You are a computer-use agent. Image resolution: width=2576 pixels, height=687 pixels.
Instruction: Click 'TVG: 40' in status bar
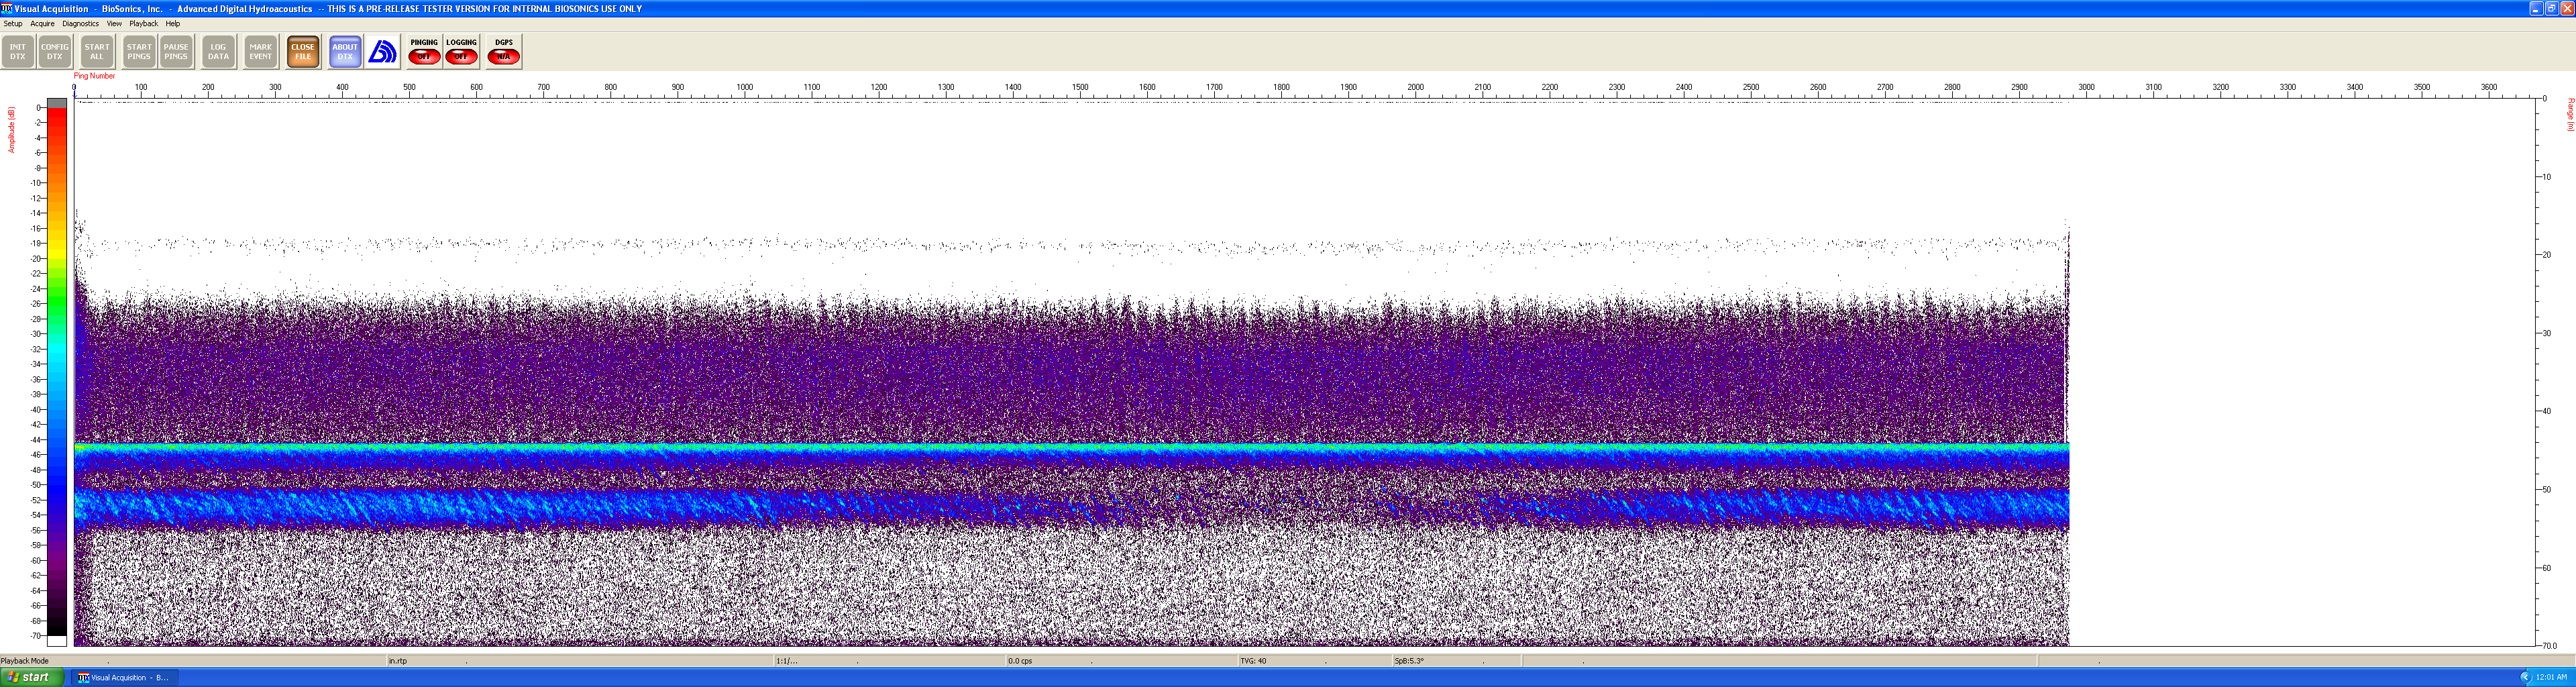(1253, 661)
